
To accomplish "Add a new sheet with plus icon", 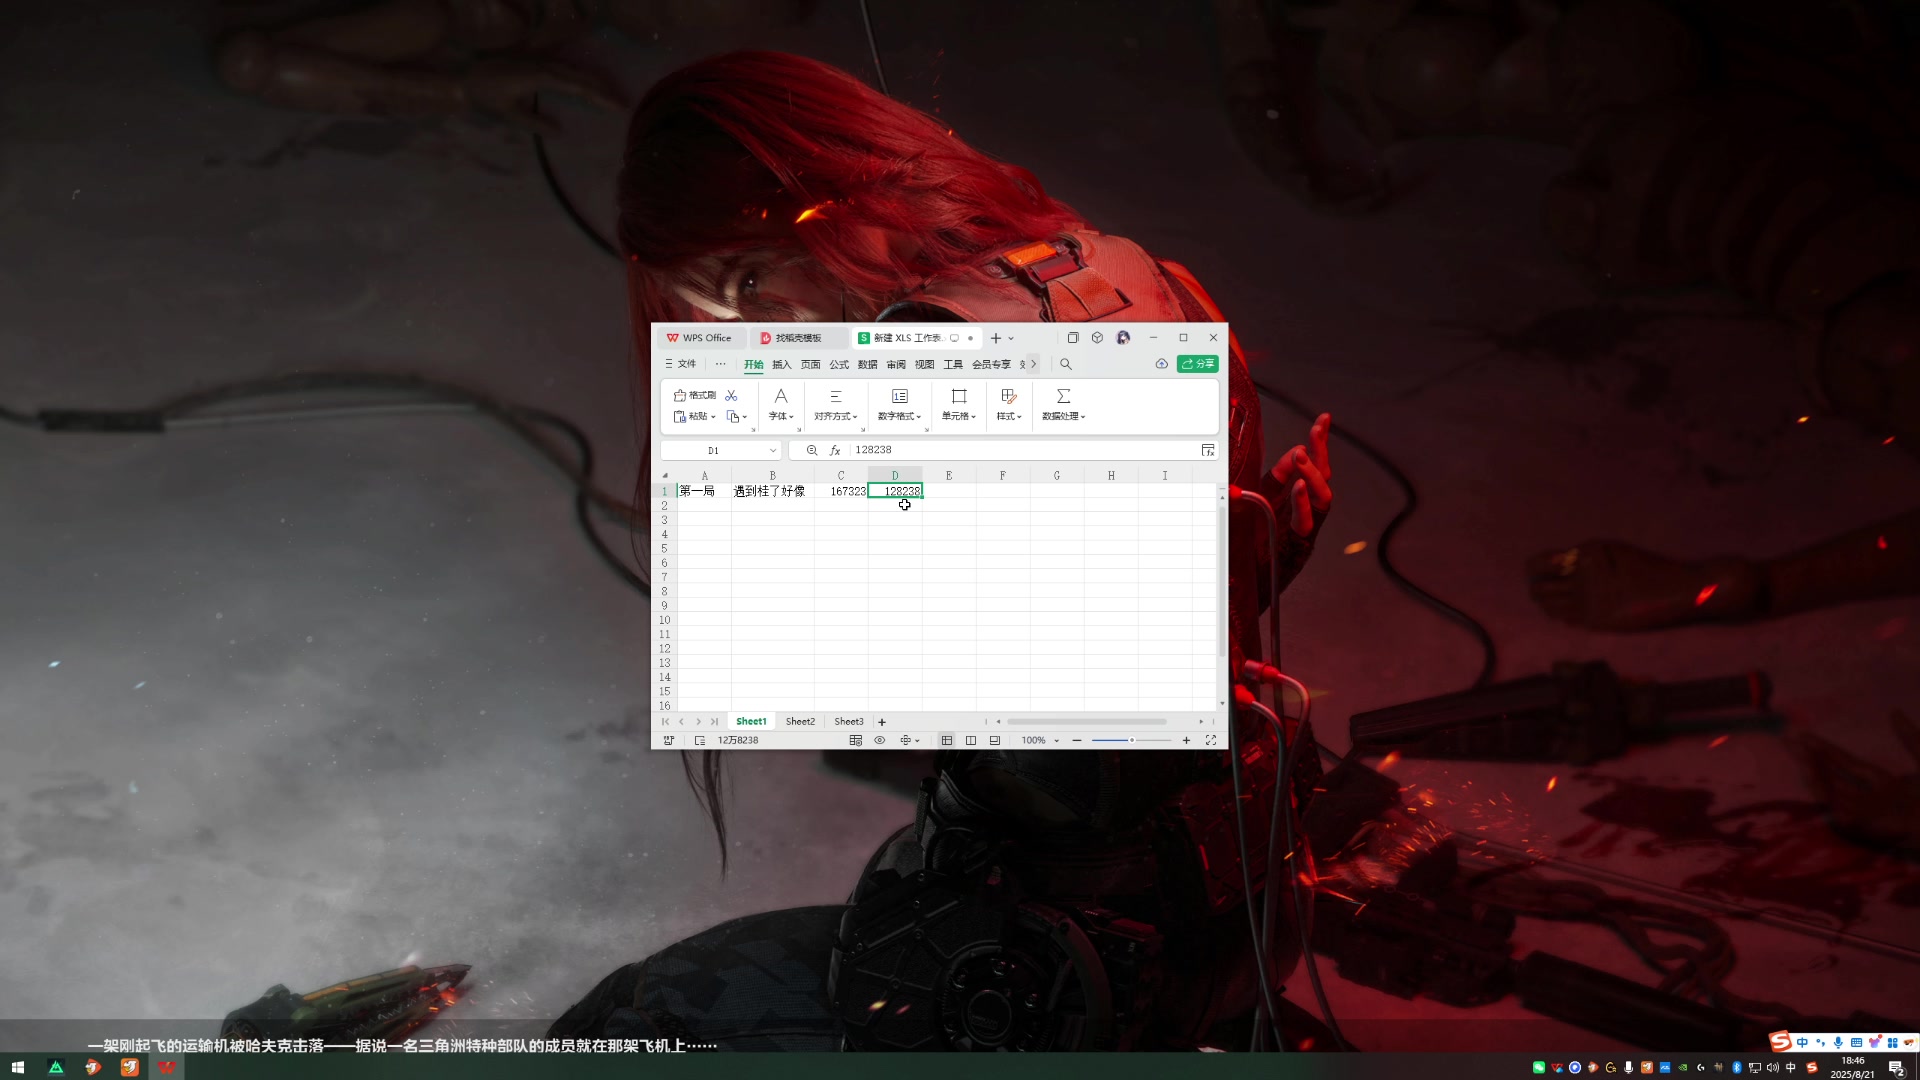I will coord(882,722).
